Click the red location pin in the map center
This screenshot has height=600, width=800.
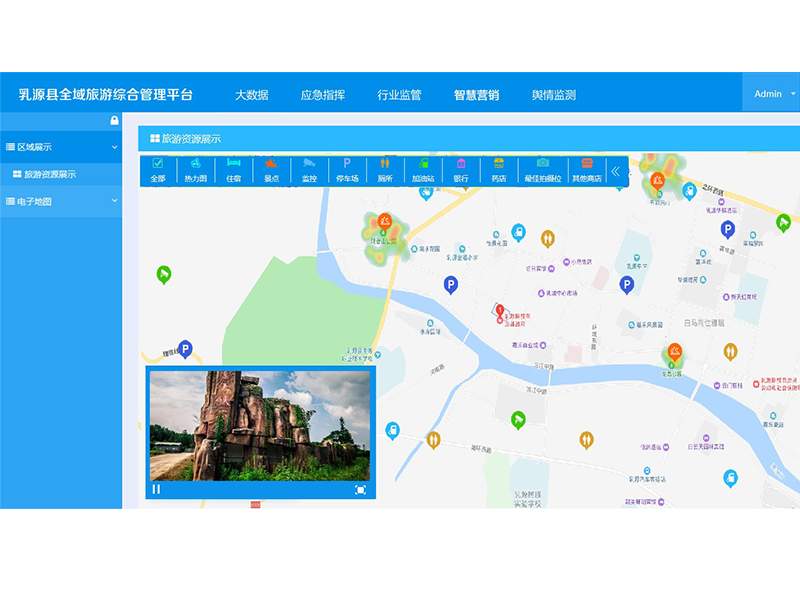[500, 312]
